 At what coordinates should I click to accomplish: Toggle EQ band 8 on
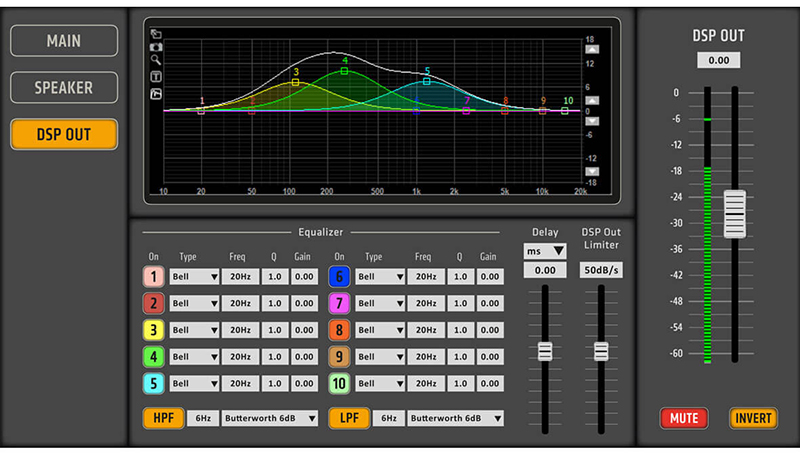point(339,330)
